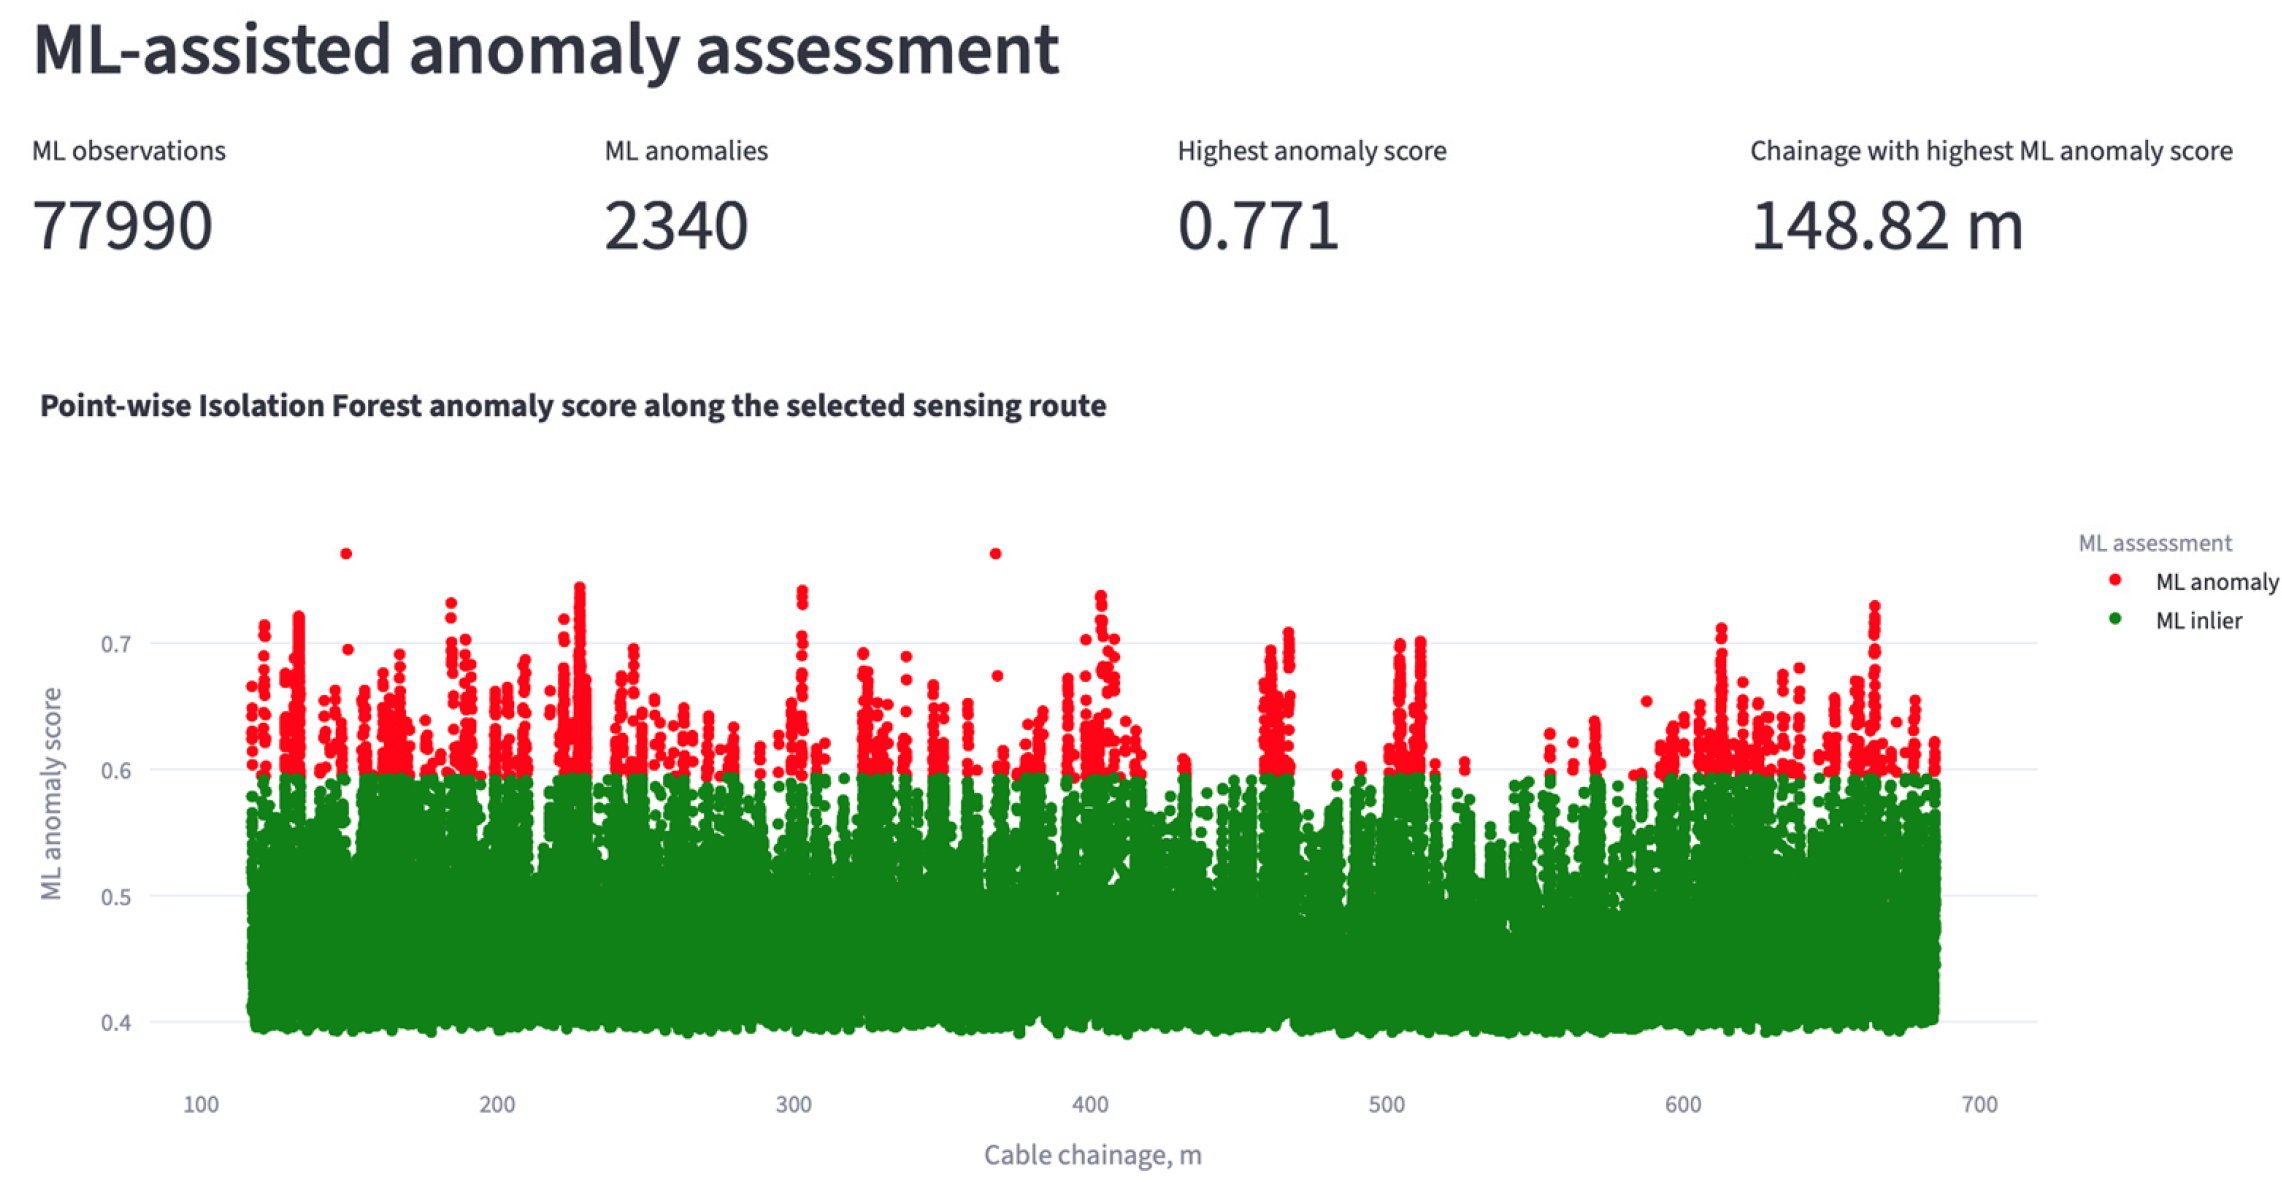Click the Point-wise Isolation Forest chart title
2282x1196 pixels.
click(x=573, y=406)
